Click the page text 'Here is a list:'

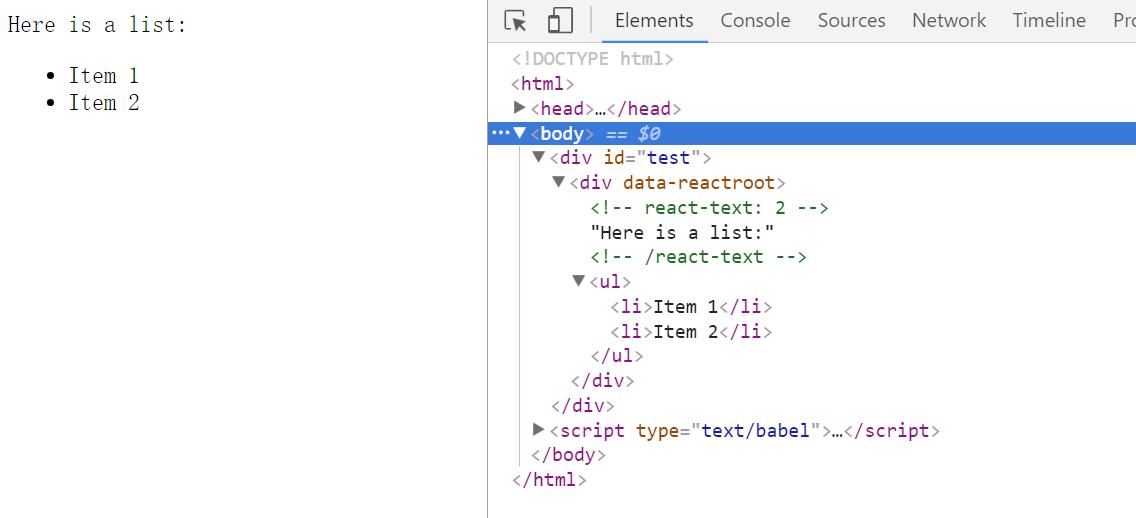click(x=97, y=25)
